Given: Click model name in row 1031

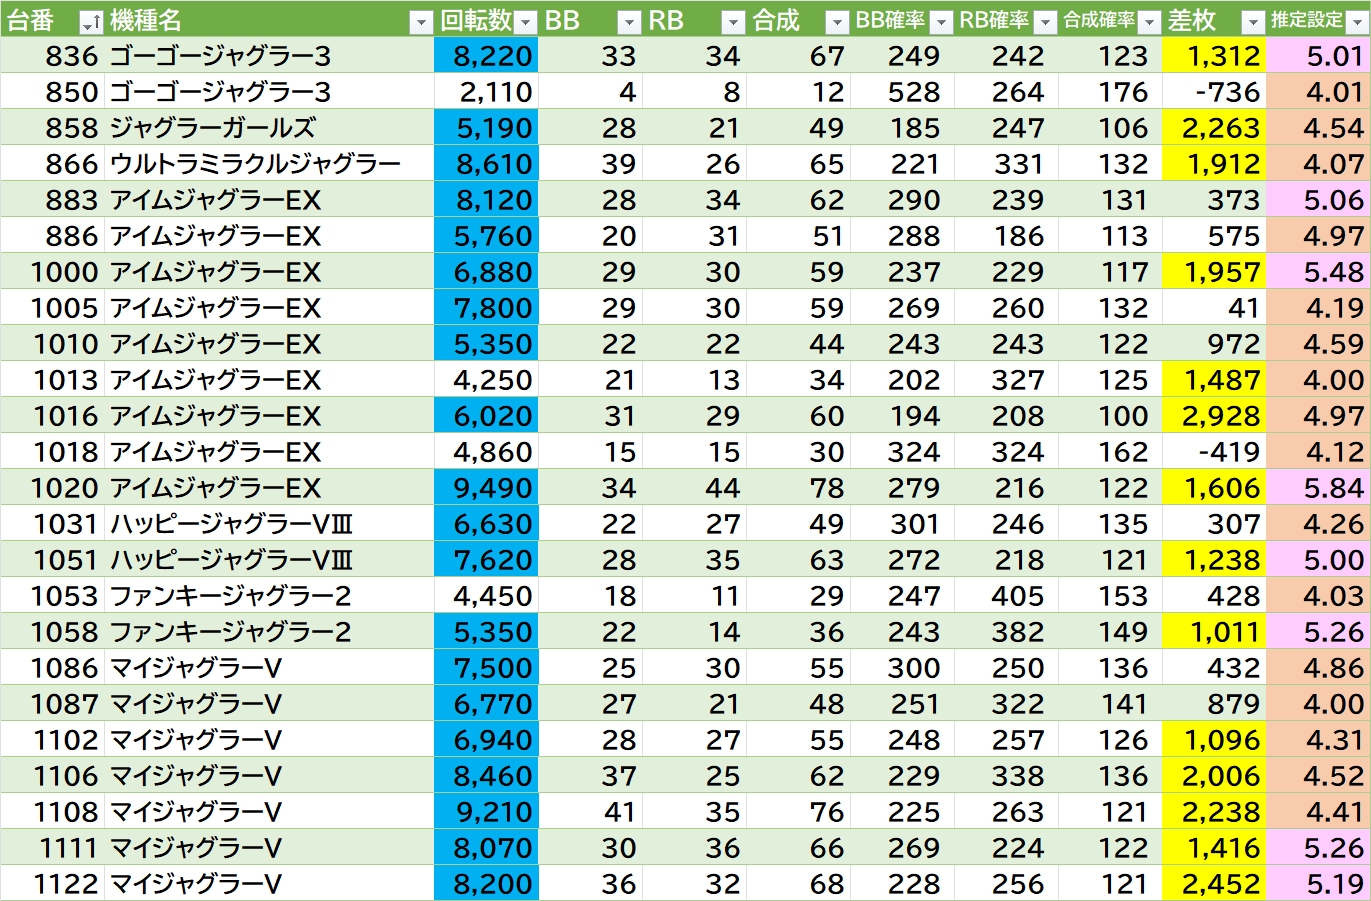Looking at the screenshot, I should pos(269,524).
